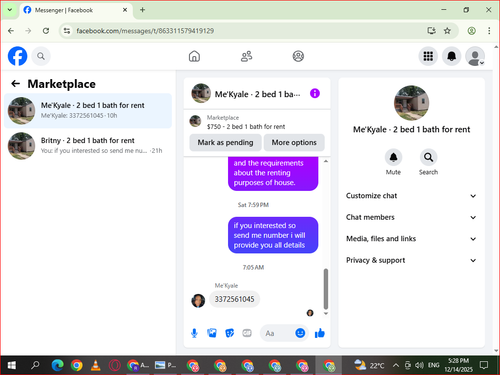
Task: Go to Home feed icon
Action: pyautogui.click(x=194, y=56)
